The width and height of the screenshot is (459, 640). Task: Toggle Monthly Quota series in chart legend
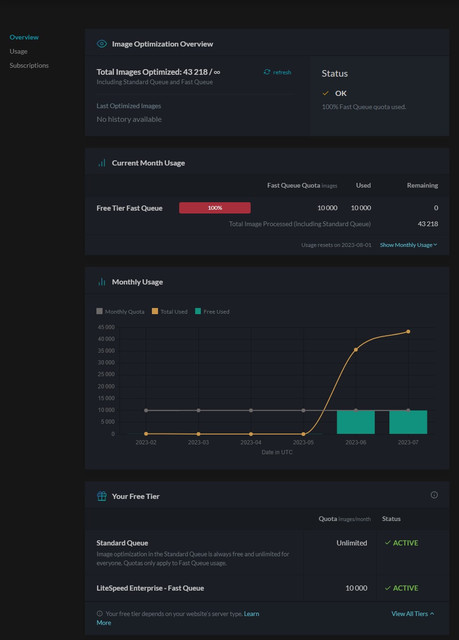[120, 311]
